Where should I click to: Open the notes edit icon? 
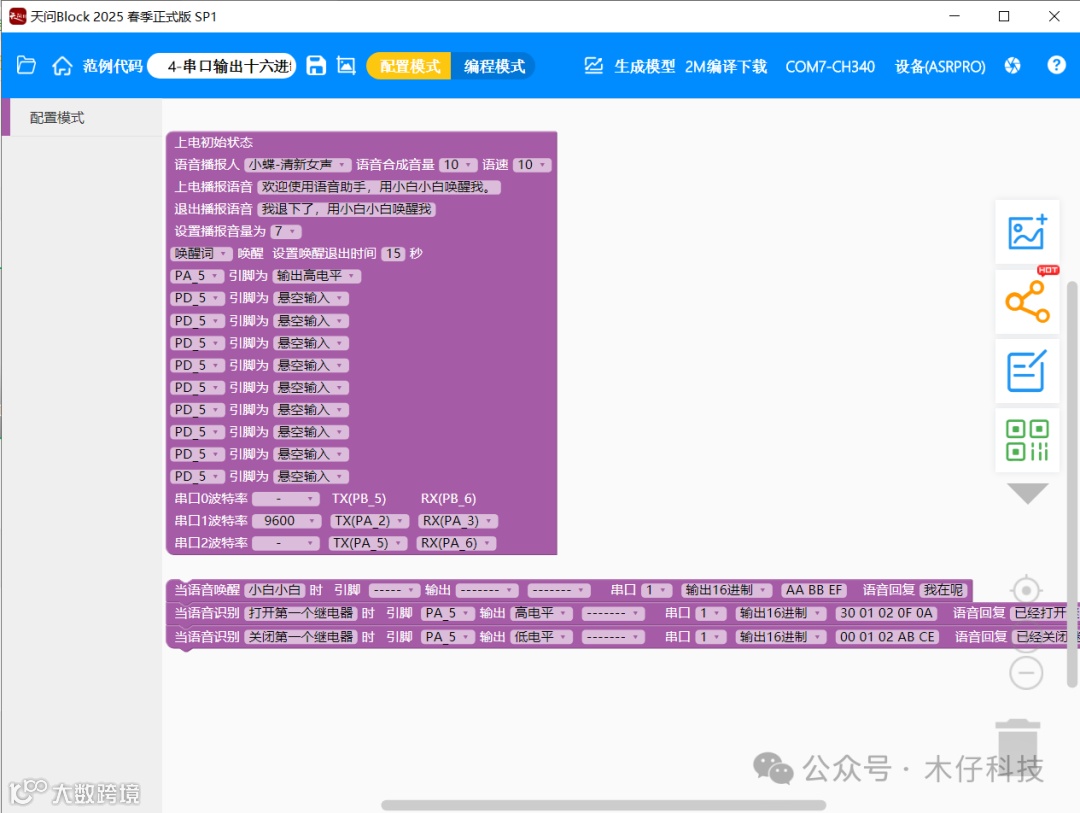pos(1026,371)
